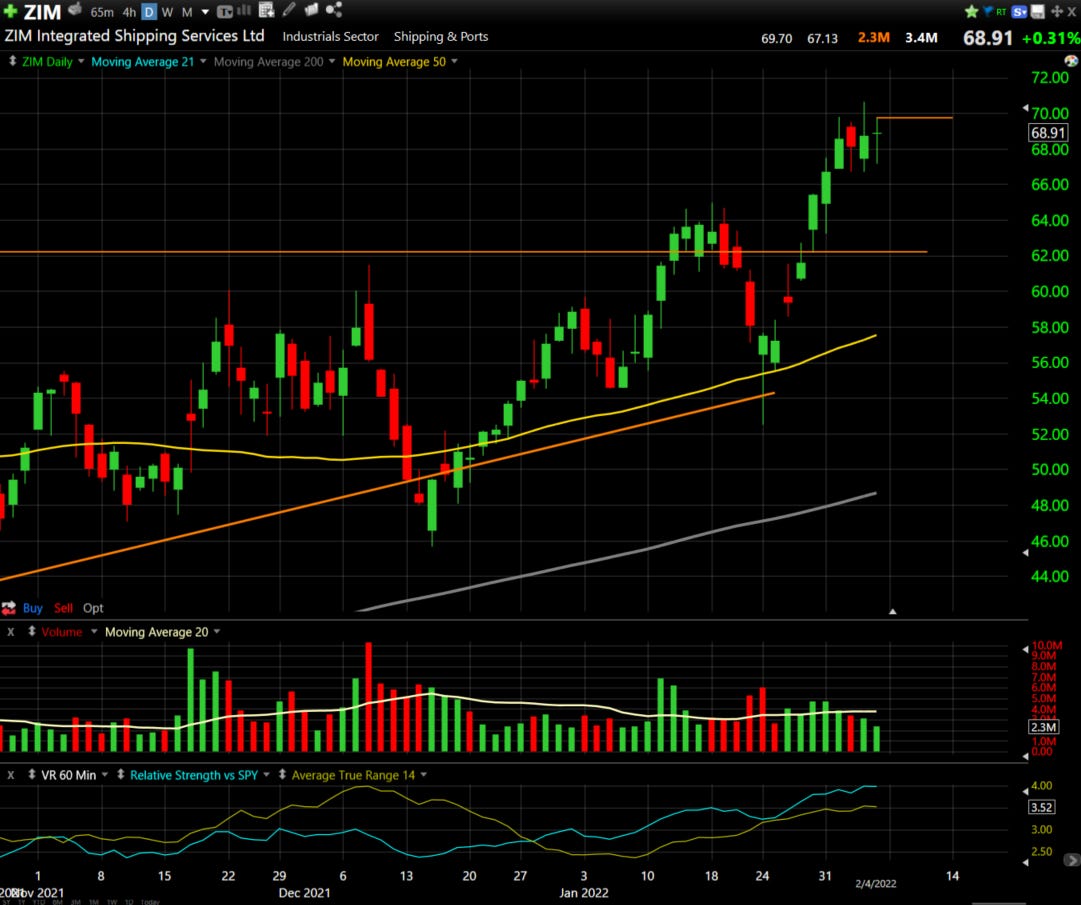Click the green plus add-symbol icon

click(10, 11)
